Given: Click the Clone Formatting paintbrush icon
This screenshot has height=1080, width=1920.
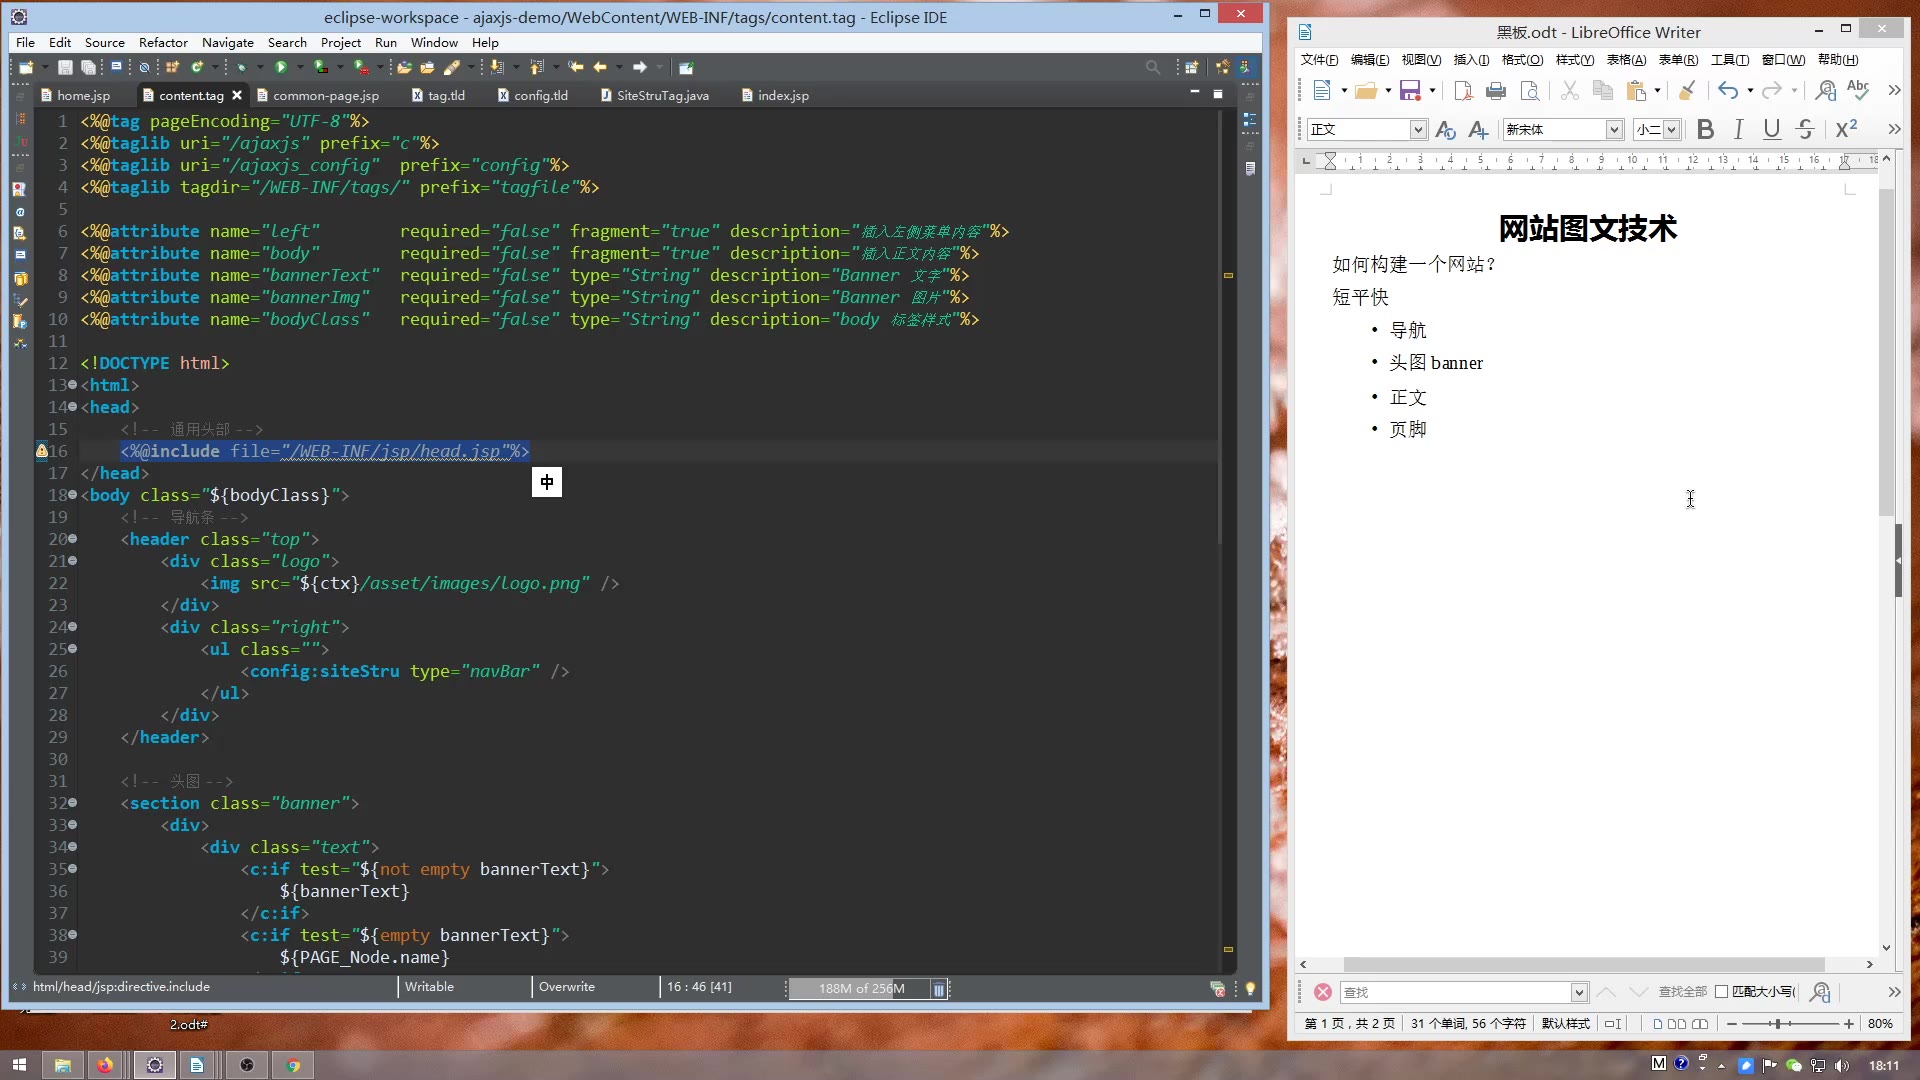Looking at the screenshot, I should 1686,91.
